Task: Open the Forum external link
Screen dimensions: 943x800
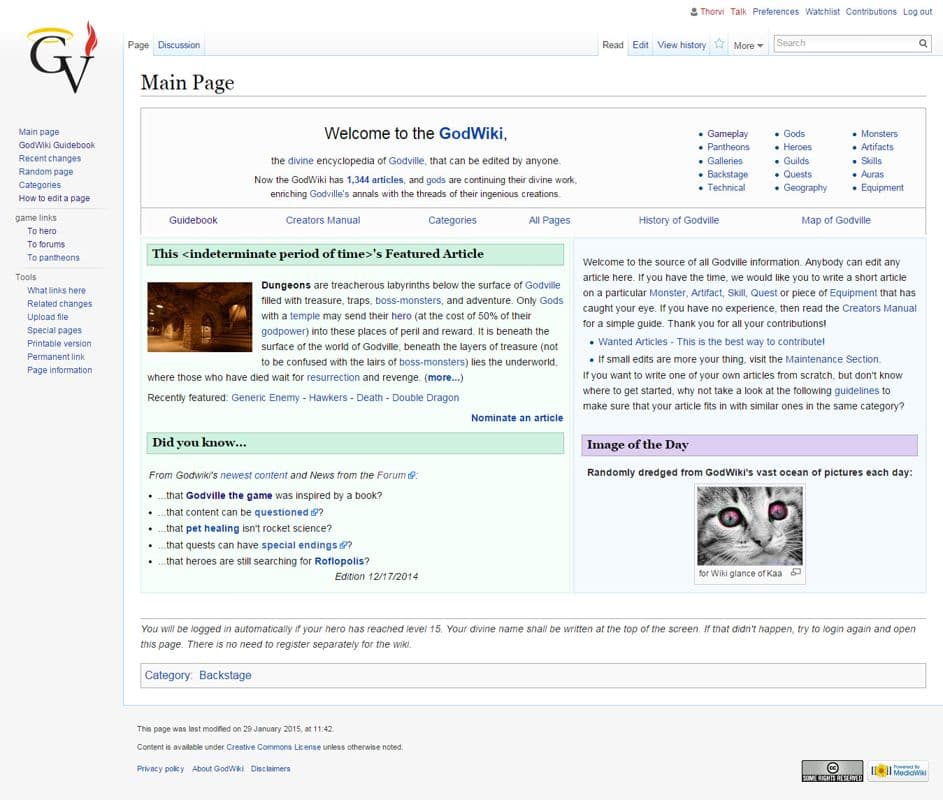Action: click(395, 475)
